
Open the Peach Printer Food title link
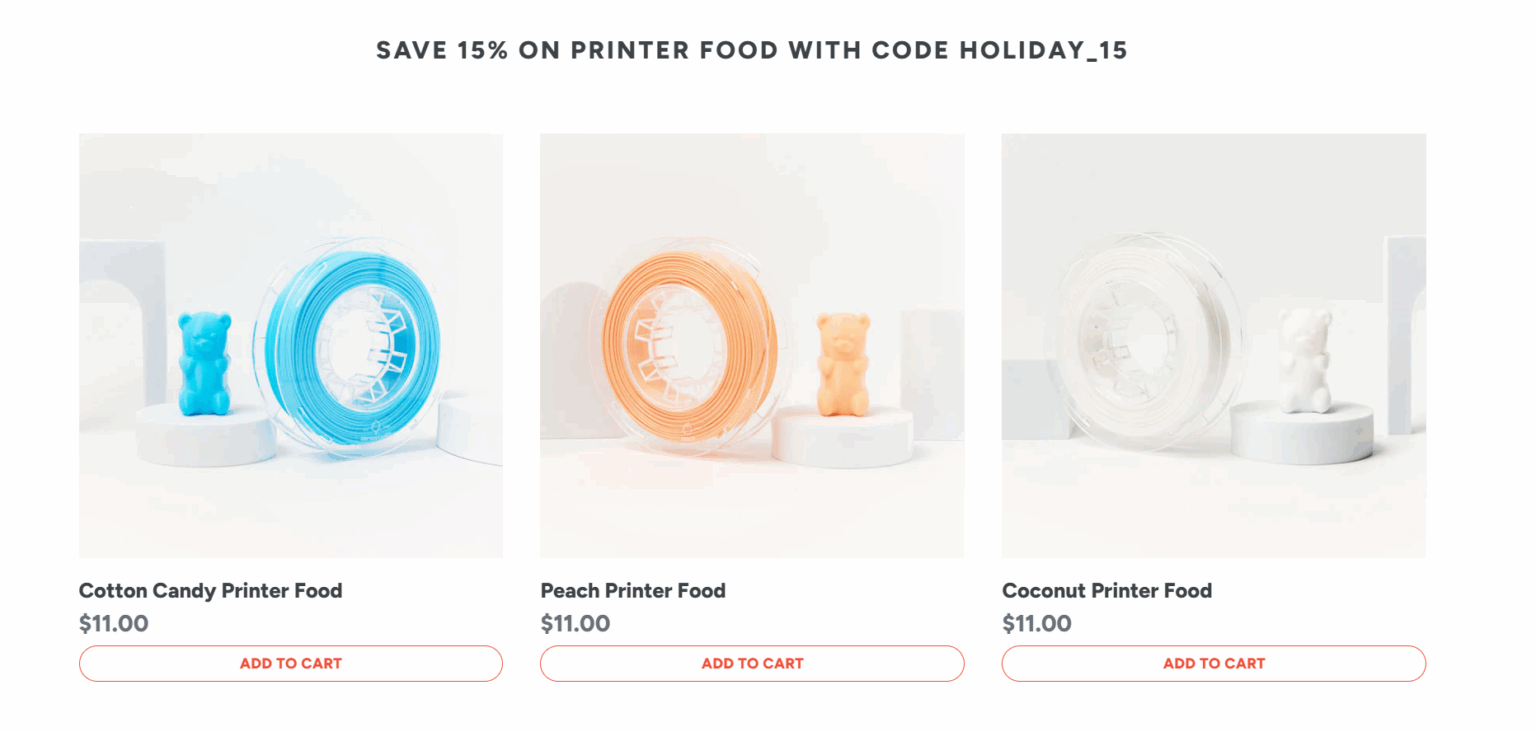click(x=633, y=591)
